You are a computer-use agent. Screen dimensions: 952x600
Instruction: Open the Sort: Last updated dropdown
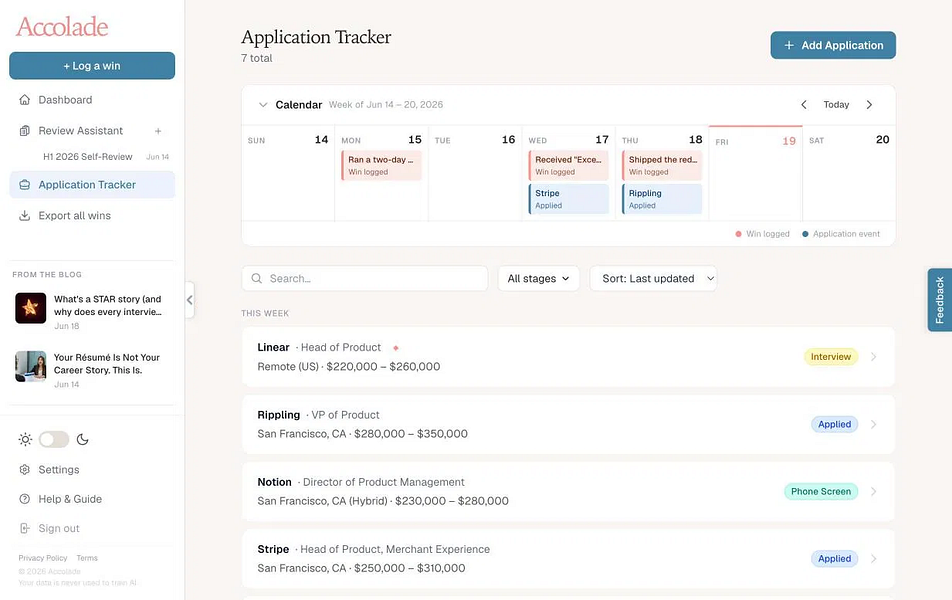pos(653,278)
